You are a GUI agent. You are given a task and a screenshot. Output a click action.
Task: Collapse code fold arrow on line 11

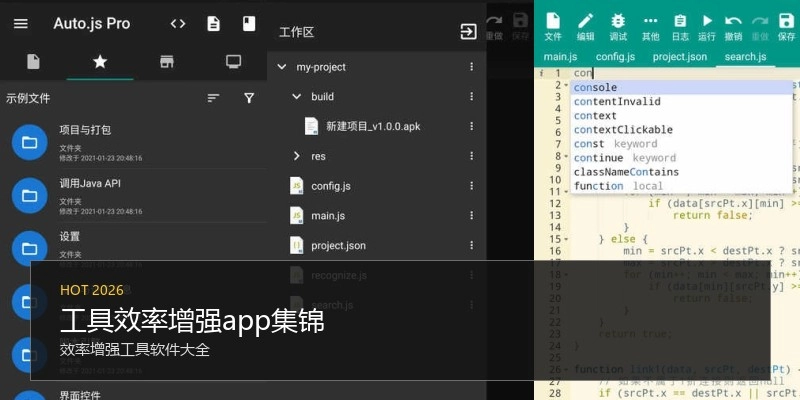point(566,192)
